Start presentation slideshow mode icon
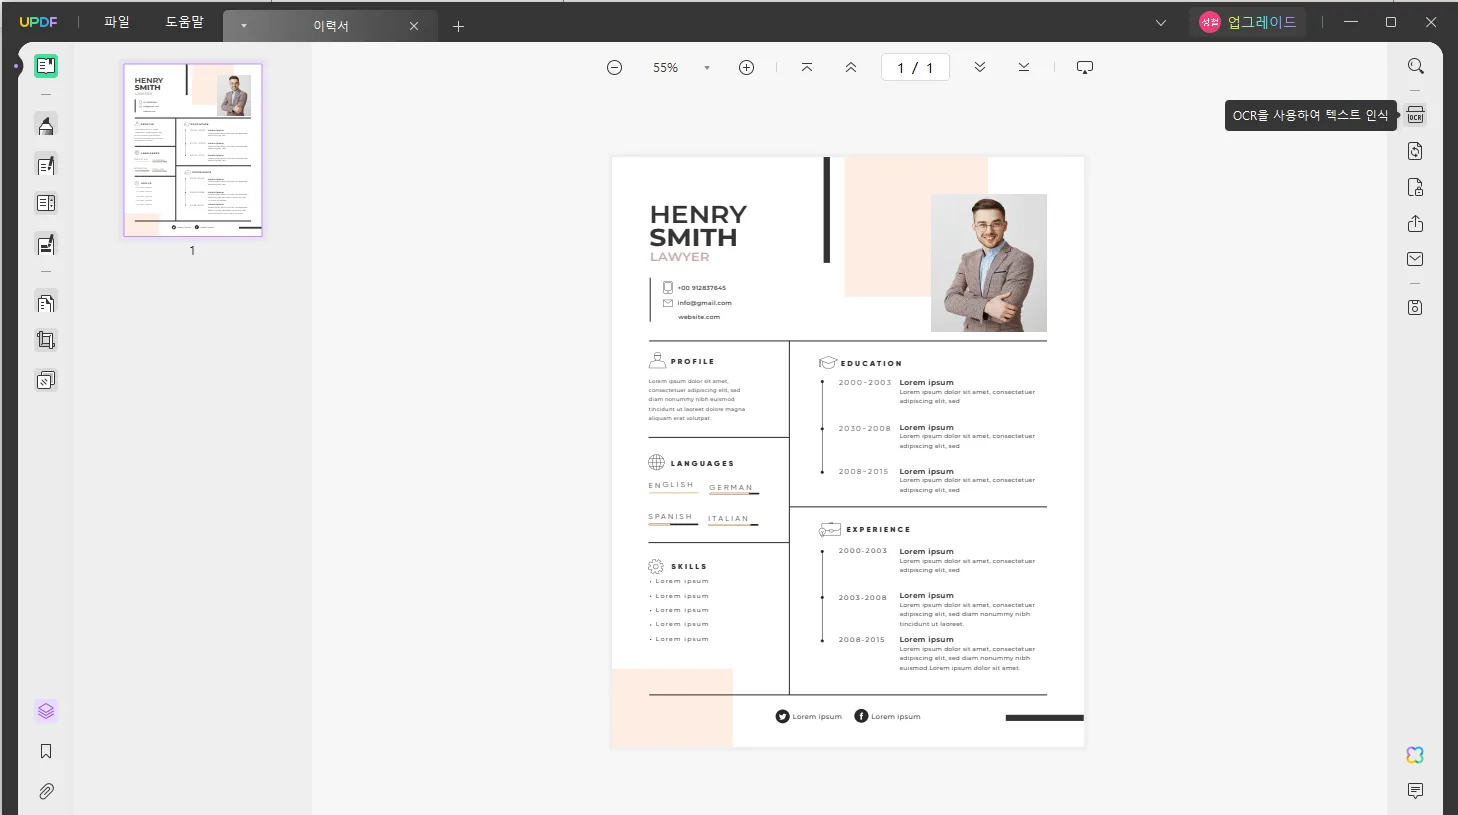This screenshot has width=1458, height=815. [1085, 67]
